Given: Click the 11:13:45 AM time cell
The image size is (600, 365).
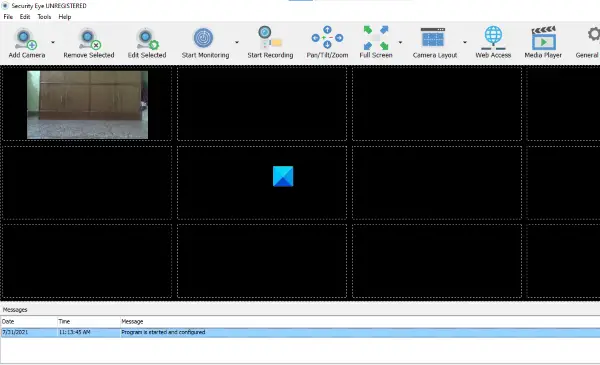Looking at the screenshot, I should tap(75, 332).
